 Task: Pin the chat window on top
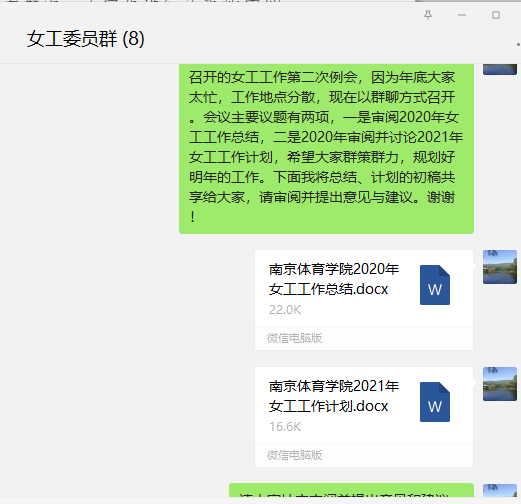428,15
